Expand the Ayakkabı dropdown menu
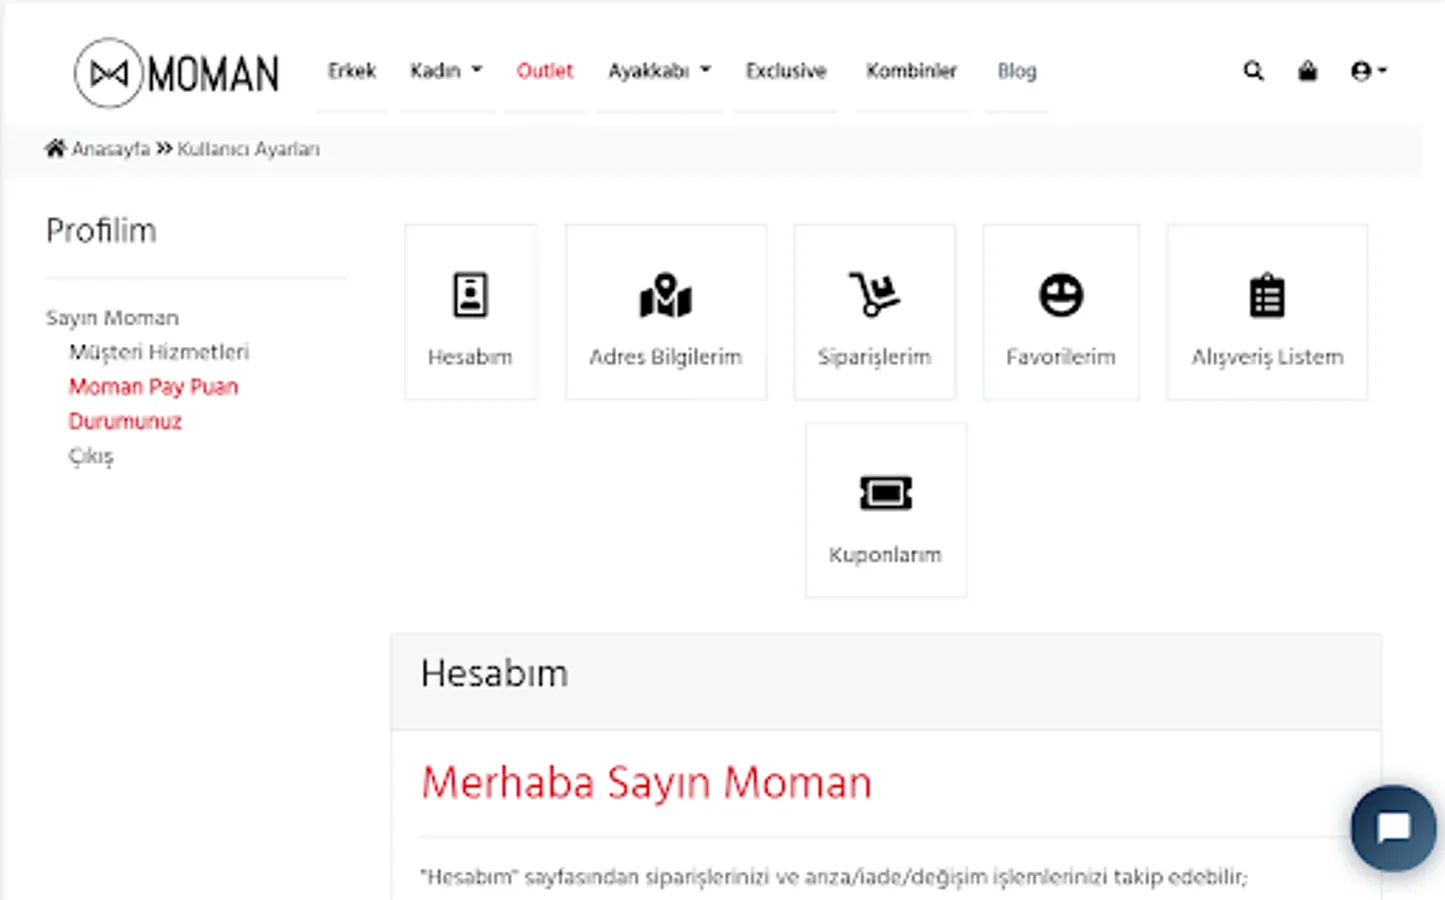This screenshot has height=900, width=1445. coord(660,71)
